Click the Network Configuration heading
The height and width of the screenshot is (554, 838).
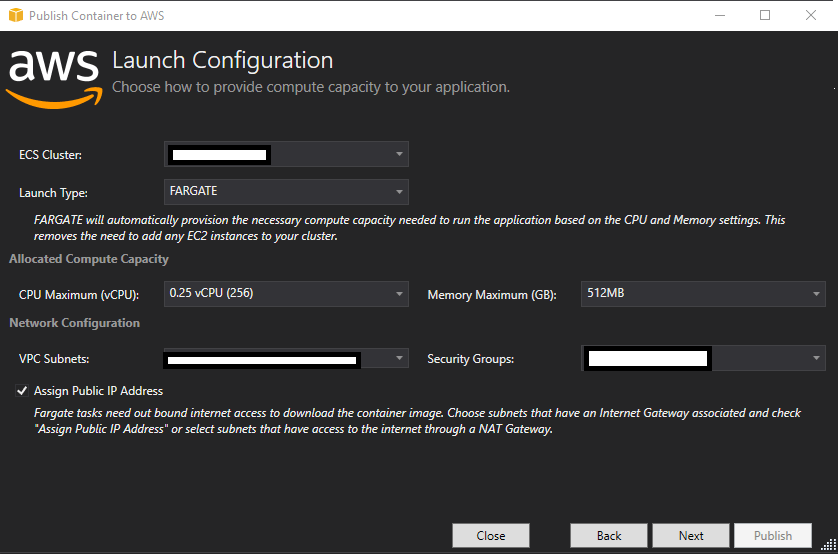click(74, 323)
